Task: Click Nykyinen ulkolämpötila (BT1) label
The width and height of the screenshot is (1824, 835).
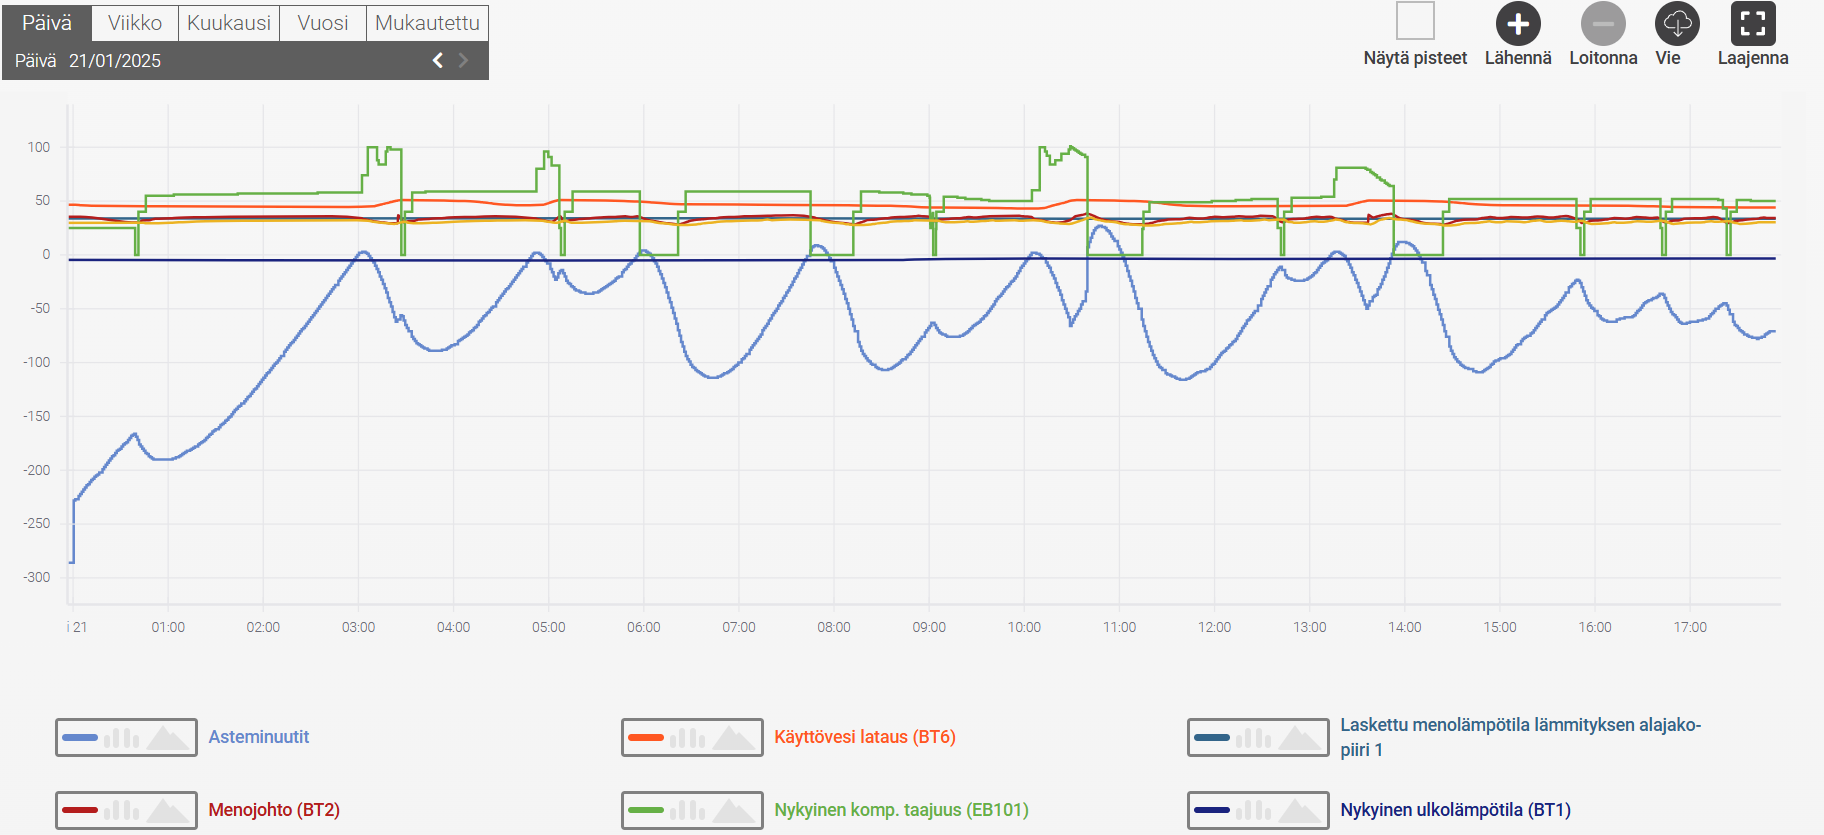Action: 1455,810
